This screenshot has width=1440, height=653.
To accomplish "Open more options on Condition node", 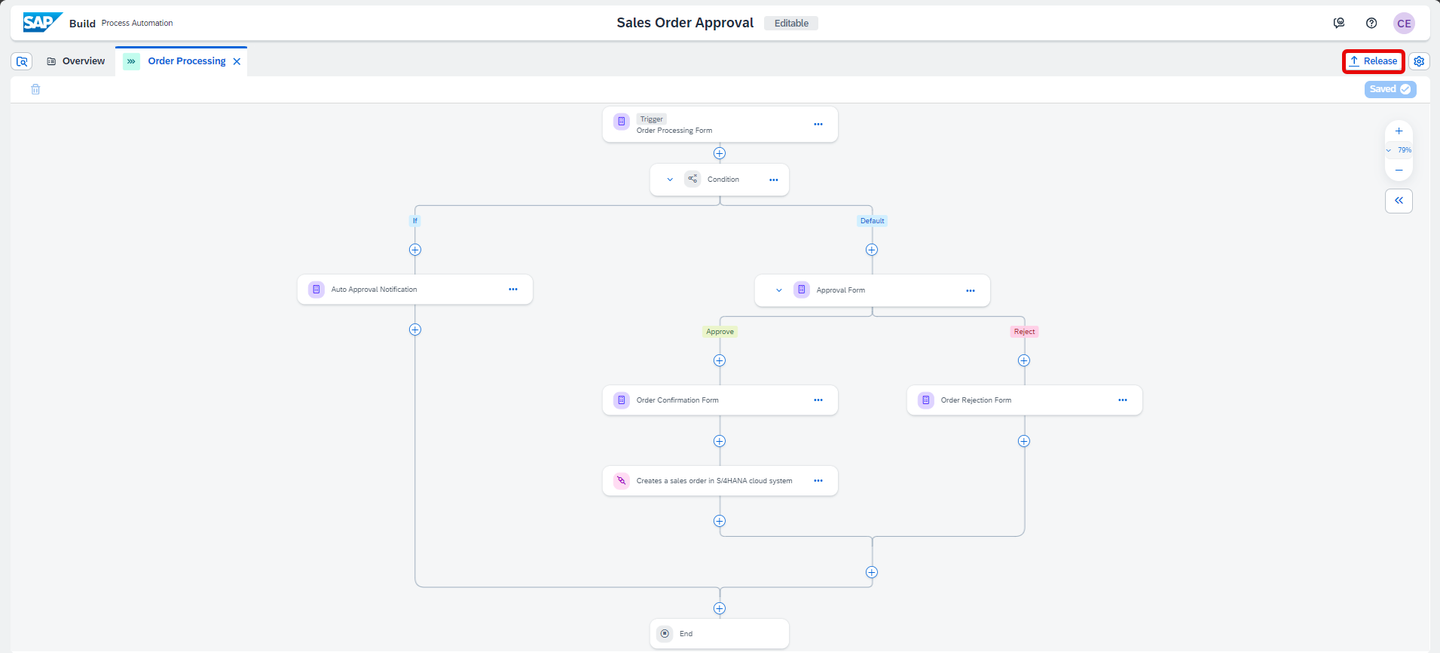I will coord(774,180).
